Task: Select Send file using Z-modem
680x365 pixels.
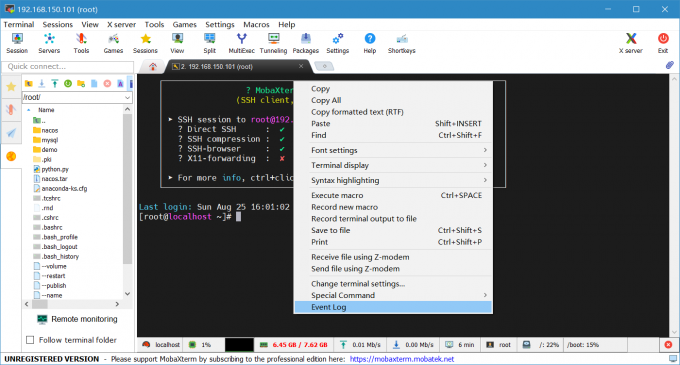Action: click(393, 269)
